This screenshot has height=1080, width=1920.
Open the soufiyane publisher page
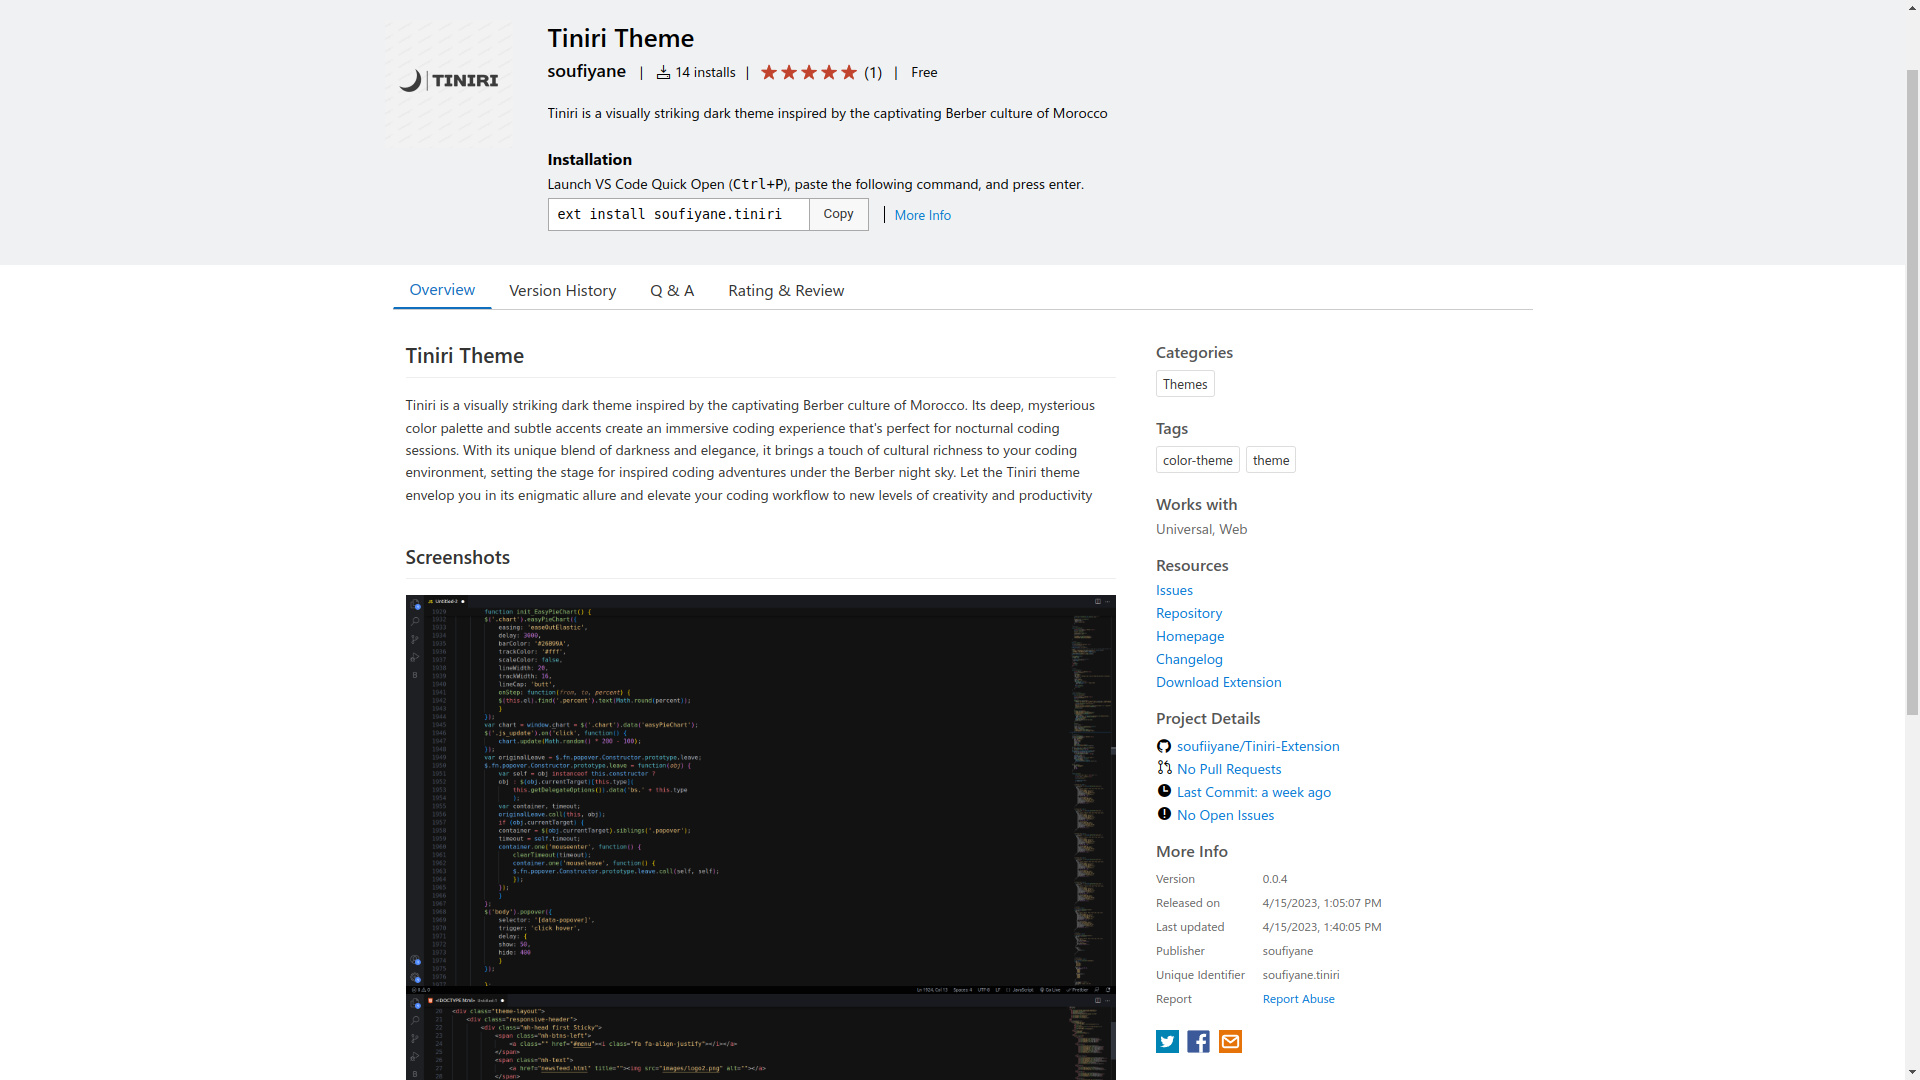click(586, 71)
